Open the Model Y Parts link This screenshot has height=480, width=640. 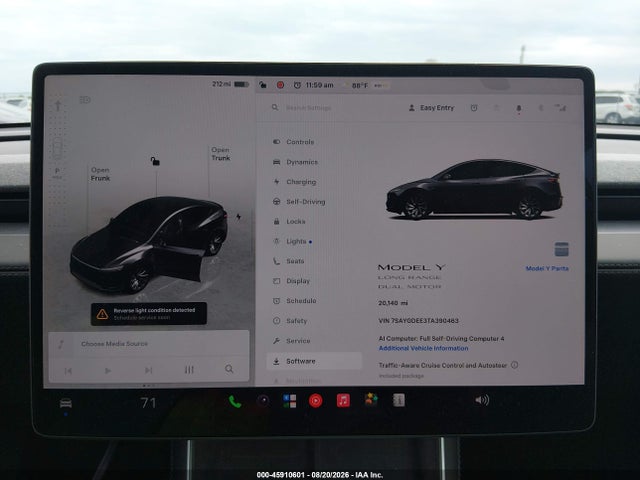pyautogui.click(x=547, y=269)
